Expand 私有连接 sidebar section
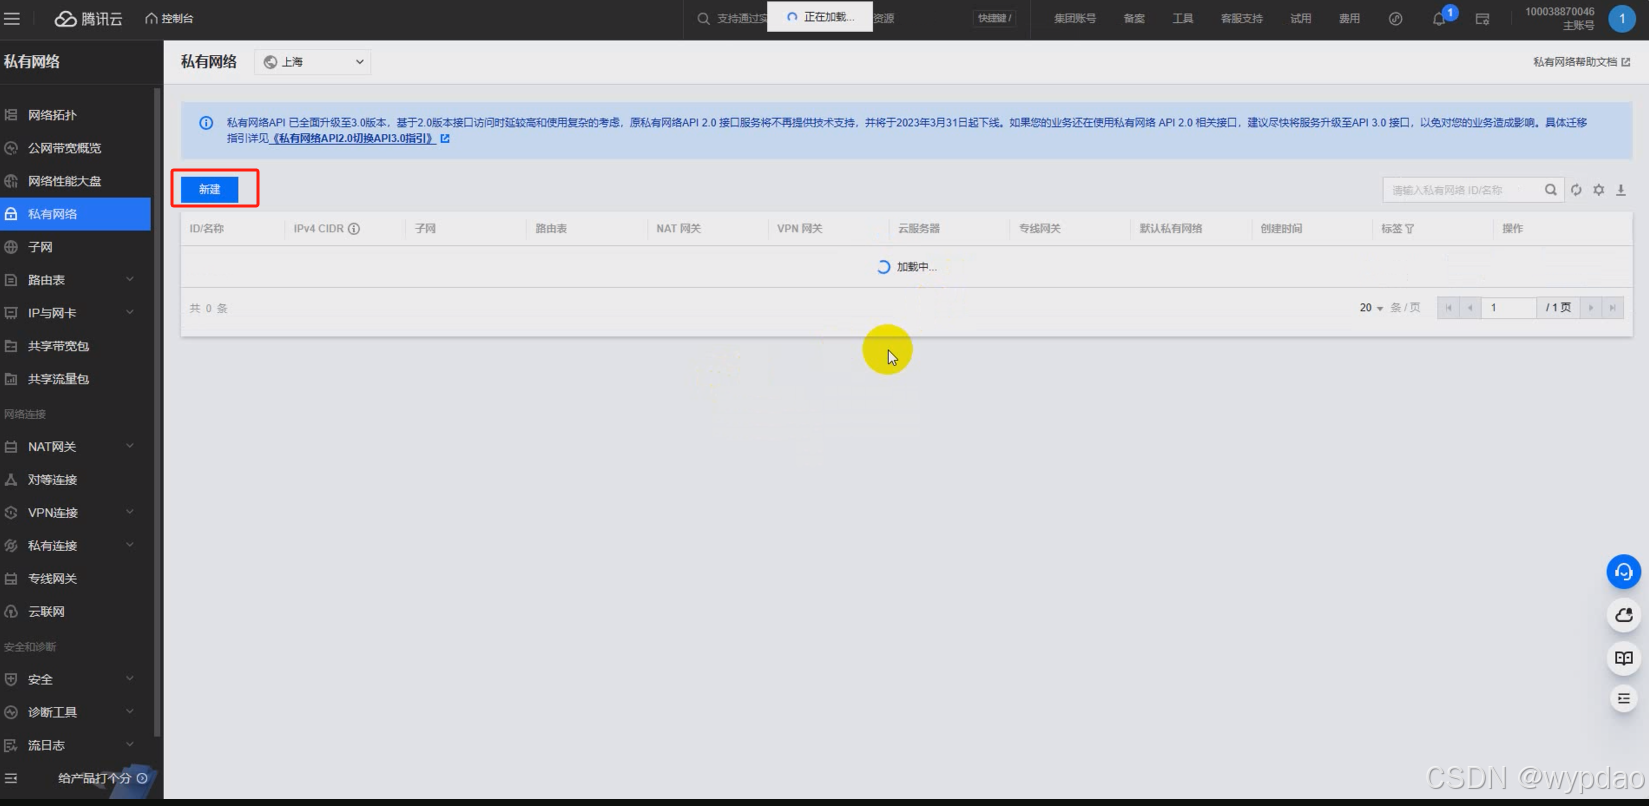Screen dimensions: 1649x806 (76, 546)
